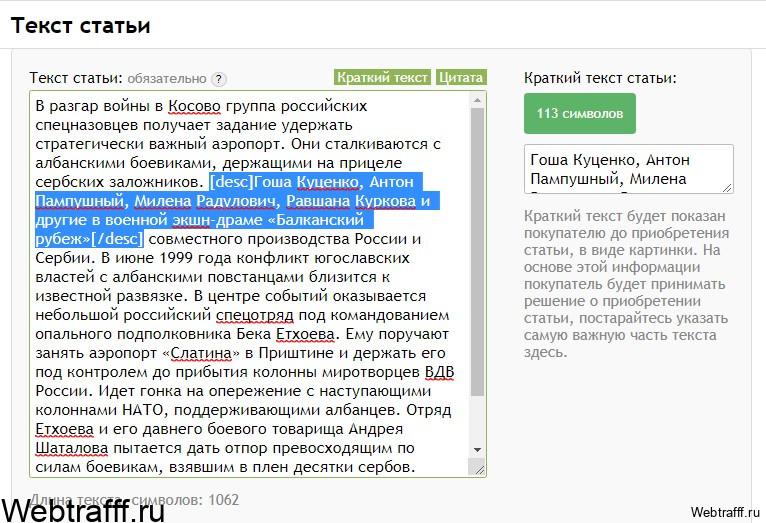The width and height of the screenshot is (766, 523).
Task: Click the scrollbar down arrow in article text
Action: [x=477, y=450]
